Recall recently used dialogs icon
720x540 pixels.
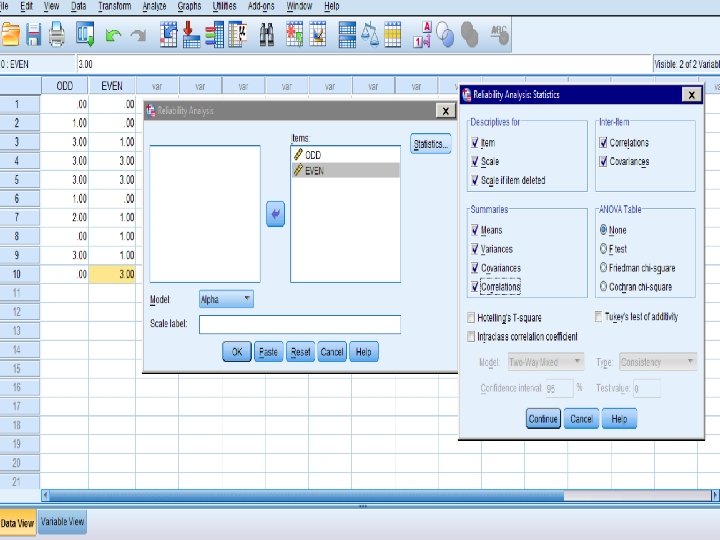[85, 34]
